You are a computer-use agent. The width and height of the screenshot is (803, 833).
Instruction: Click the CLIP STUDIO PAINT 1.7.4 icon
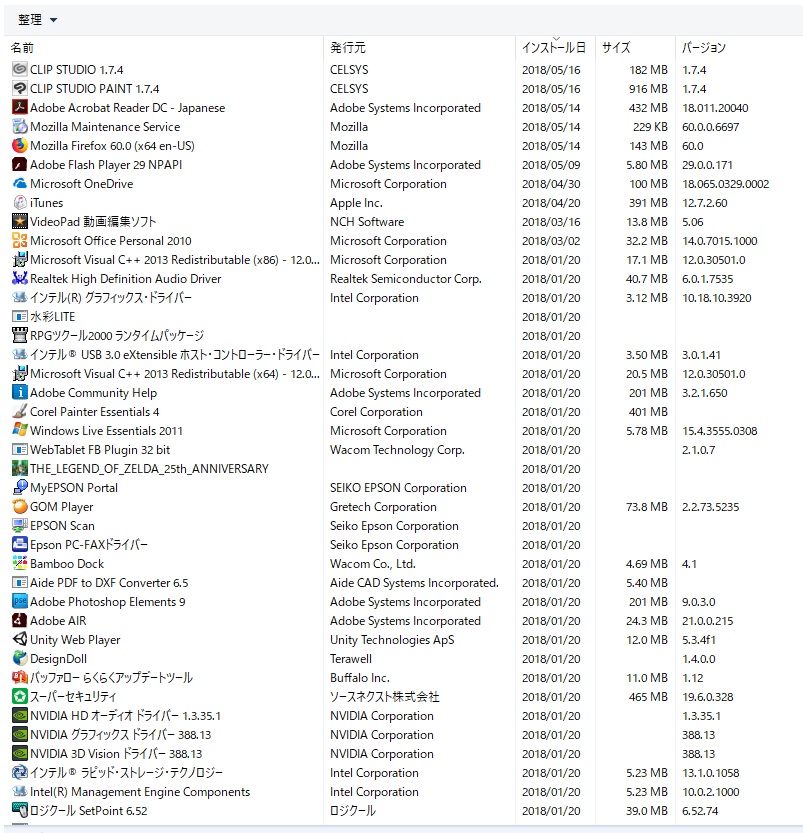(x=20, y=88)
